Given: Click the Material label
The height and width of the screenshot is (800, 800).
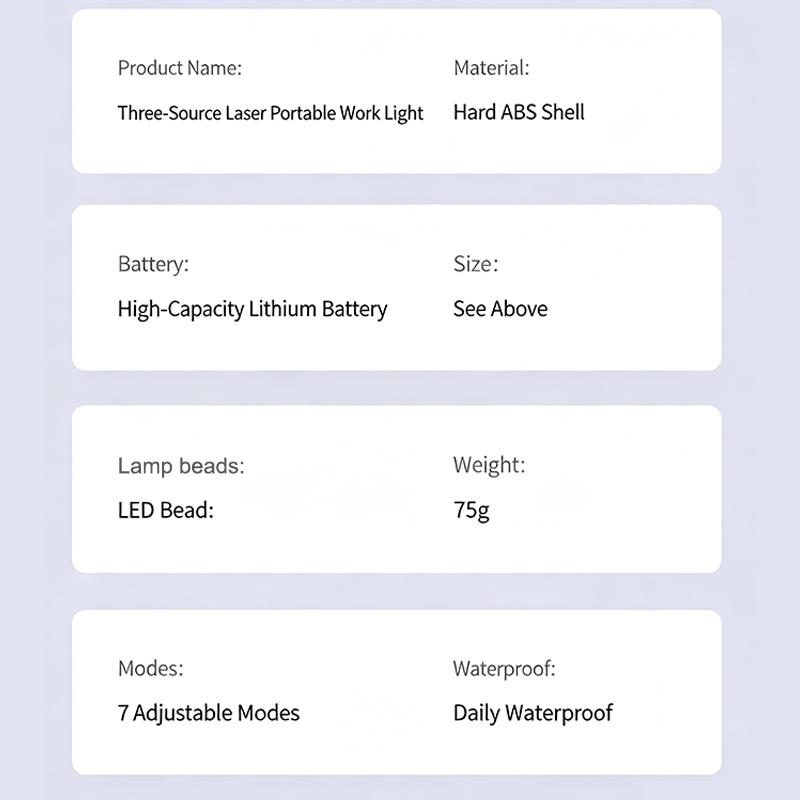Looking at the screenshot, I should 491,68.
